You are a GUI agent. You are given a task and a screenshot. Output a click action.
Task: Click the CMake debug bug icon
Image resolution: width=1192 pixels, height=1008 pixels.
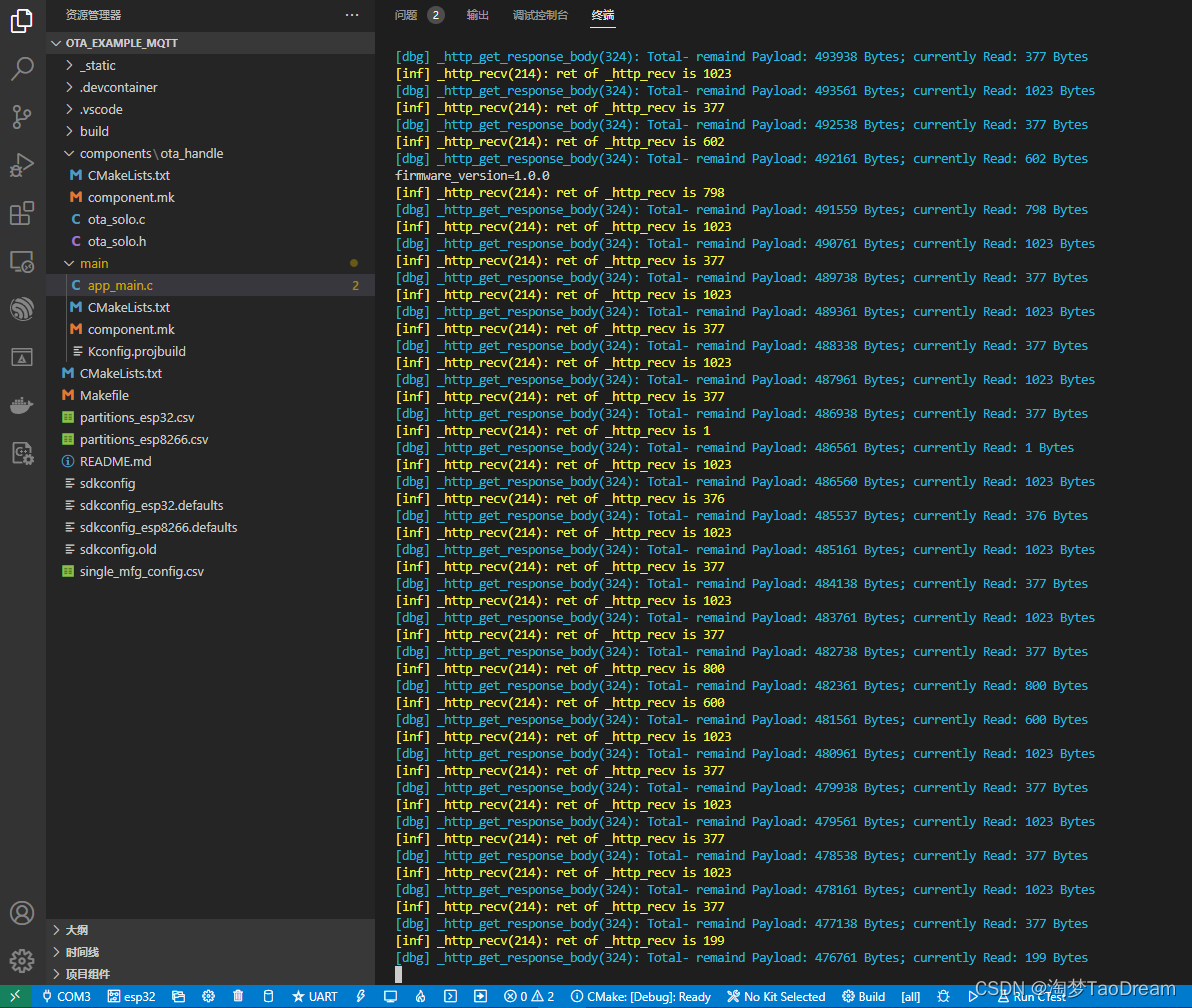(943, 996)
